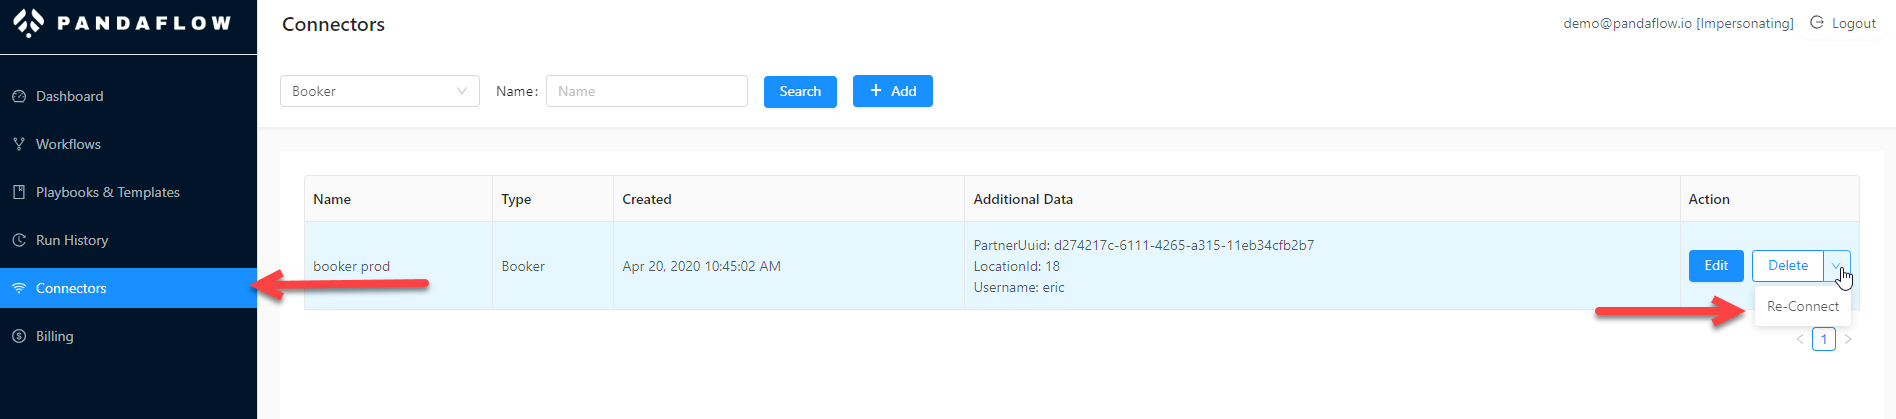Open the Billing section
1896x419 pixels.
click(128, 336)
